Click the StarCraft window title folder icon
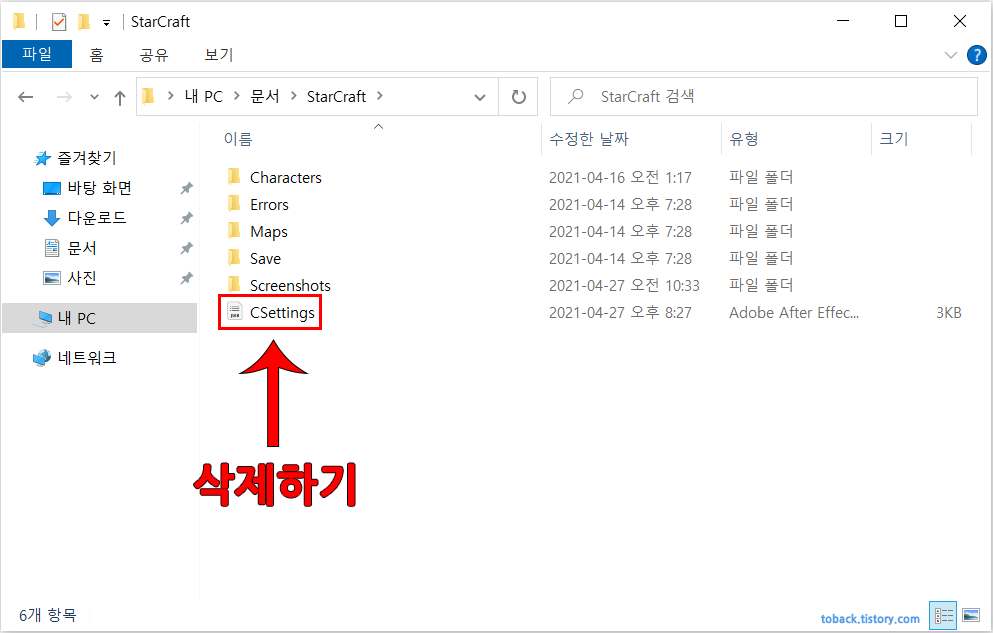 [19, 22]
